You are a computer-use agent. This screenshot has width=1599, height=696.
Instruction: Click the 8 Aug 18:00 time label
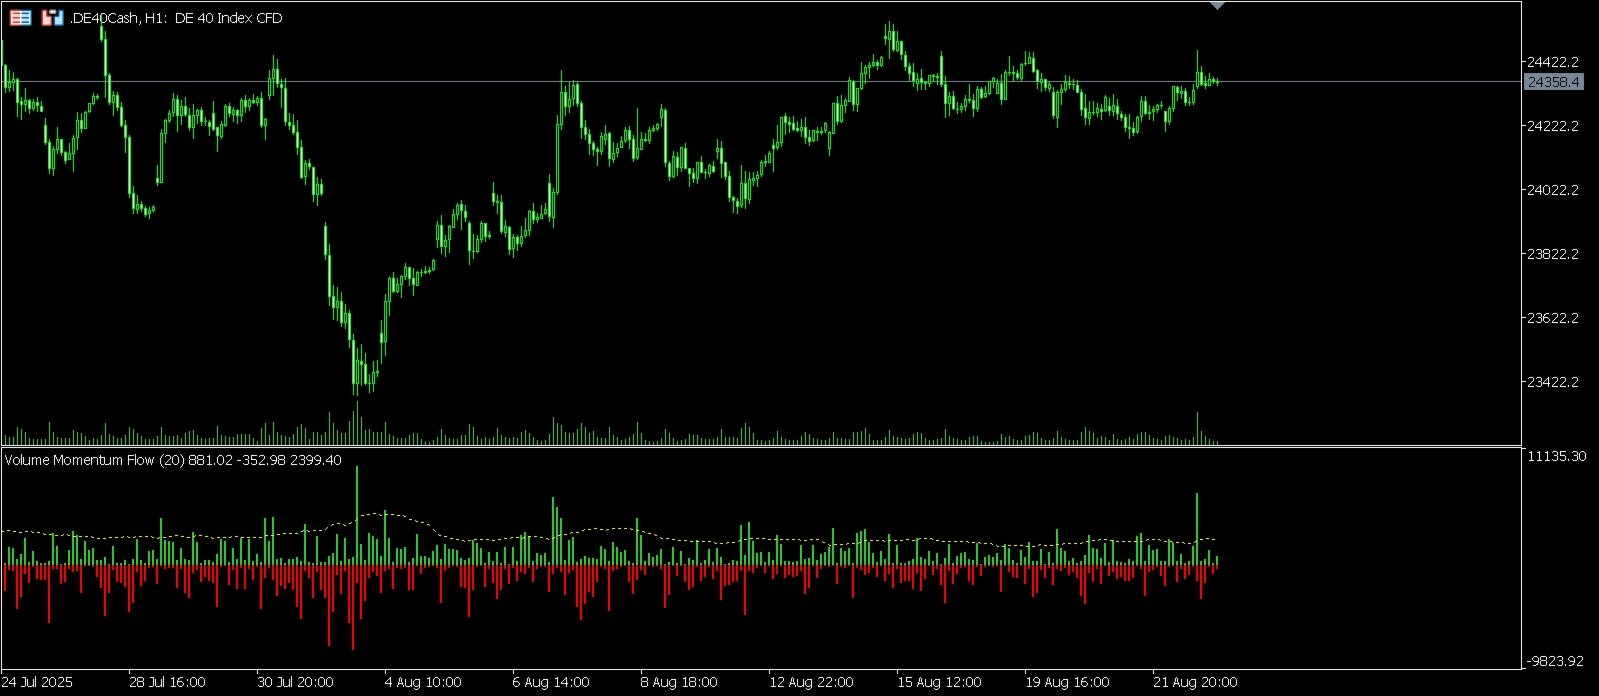pos(679,682)
